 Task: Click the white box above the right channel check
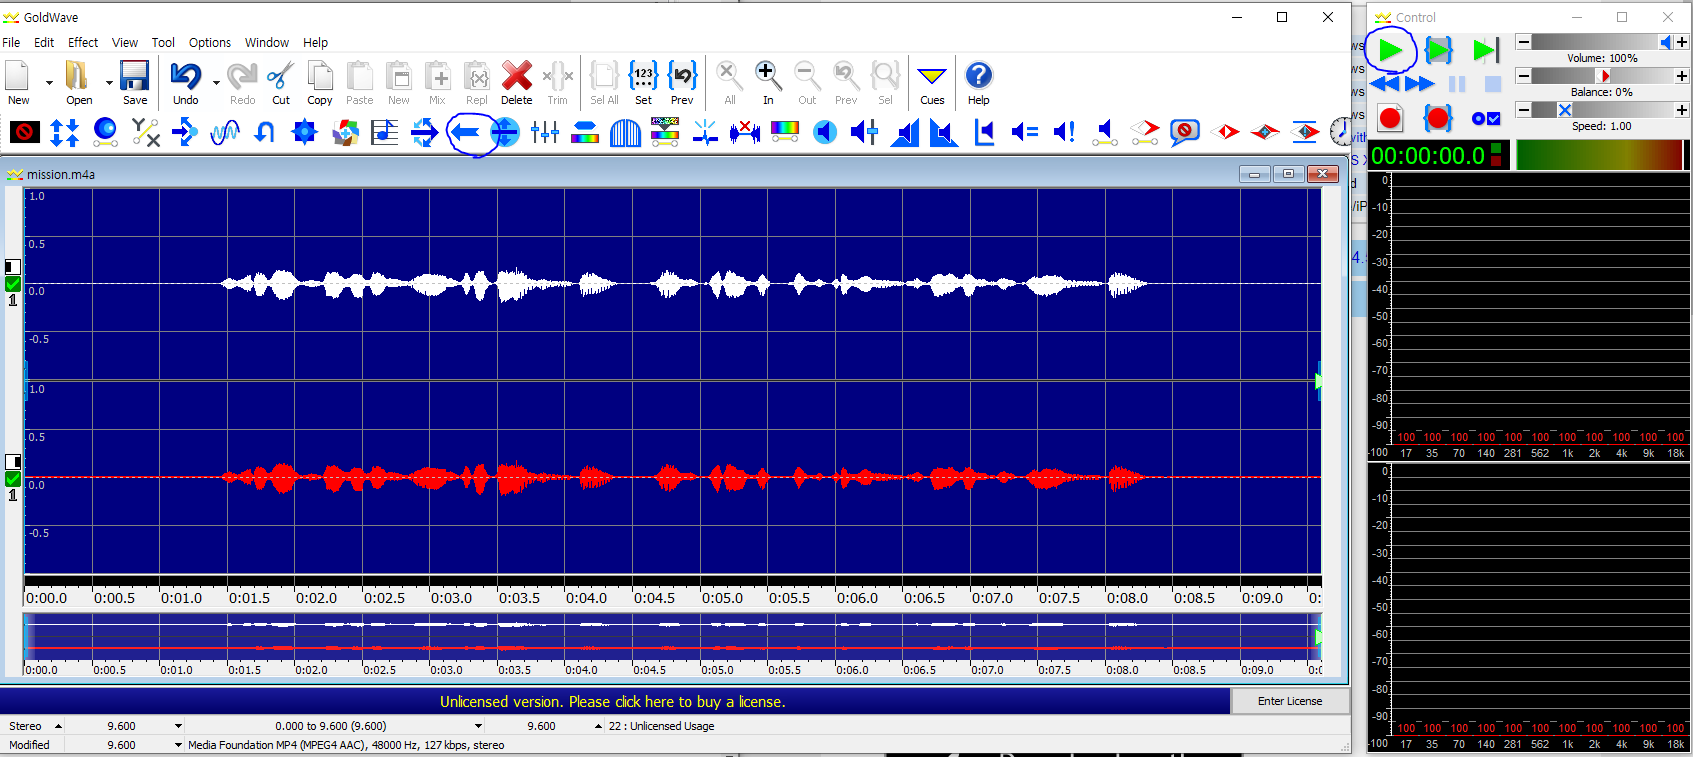[x=13, y=462]
